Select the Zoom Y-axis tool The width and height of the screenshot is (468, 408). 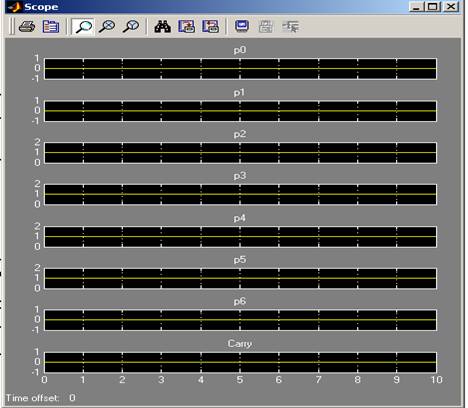coord(131,26)
